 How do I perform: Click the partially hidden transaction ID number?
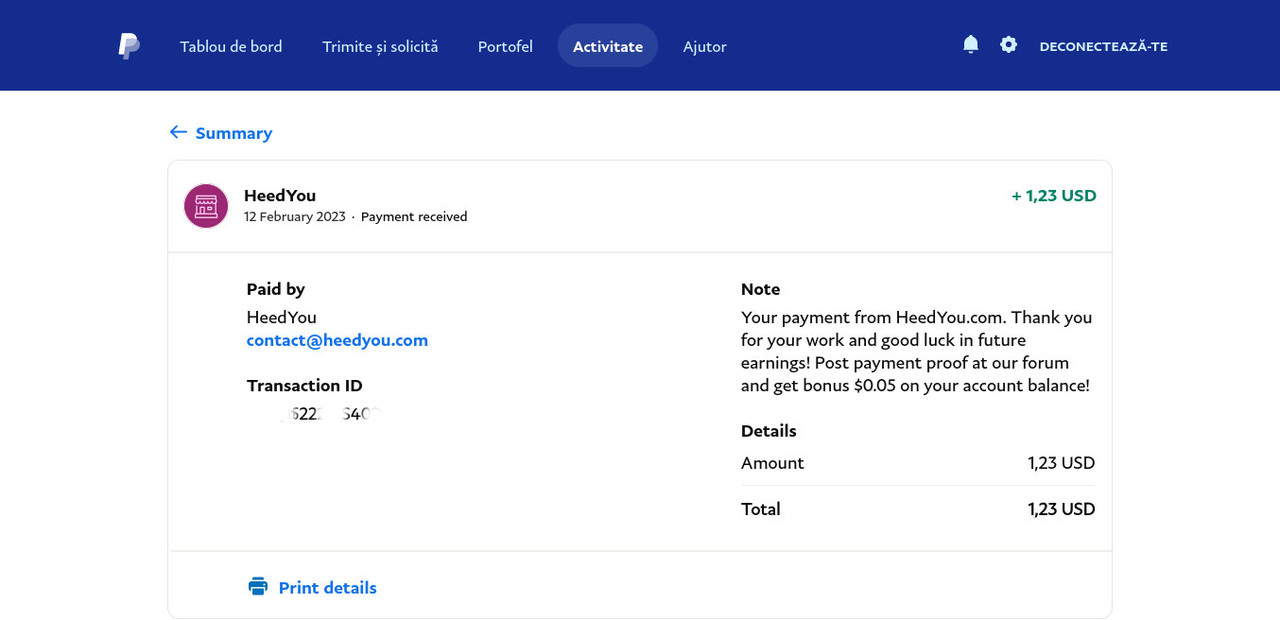[329, 414]
